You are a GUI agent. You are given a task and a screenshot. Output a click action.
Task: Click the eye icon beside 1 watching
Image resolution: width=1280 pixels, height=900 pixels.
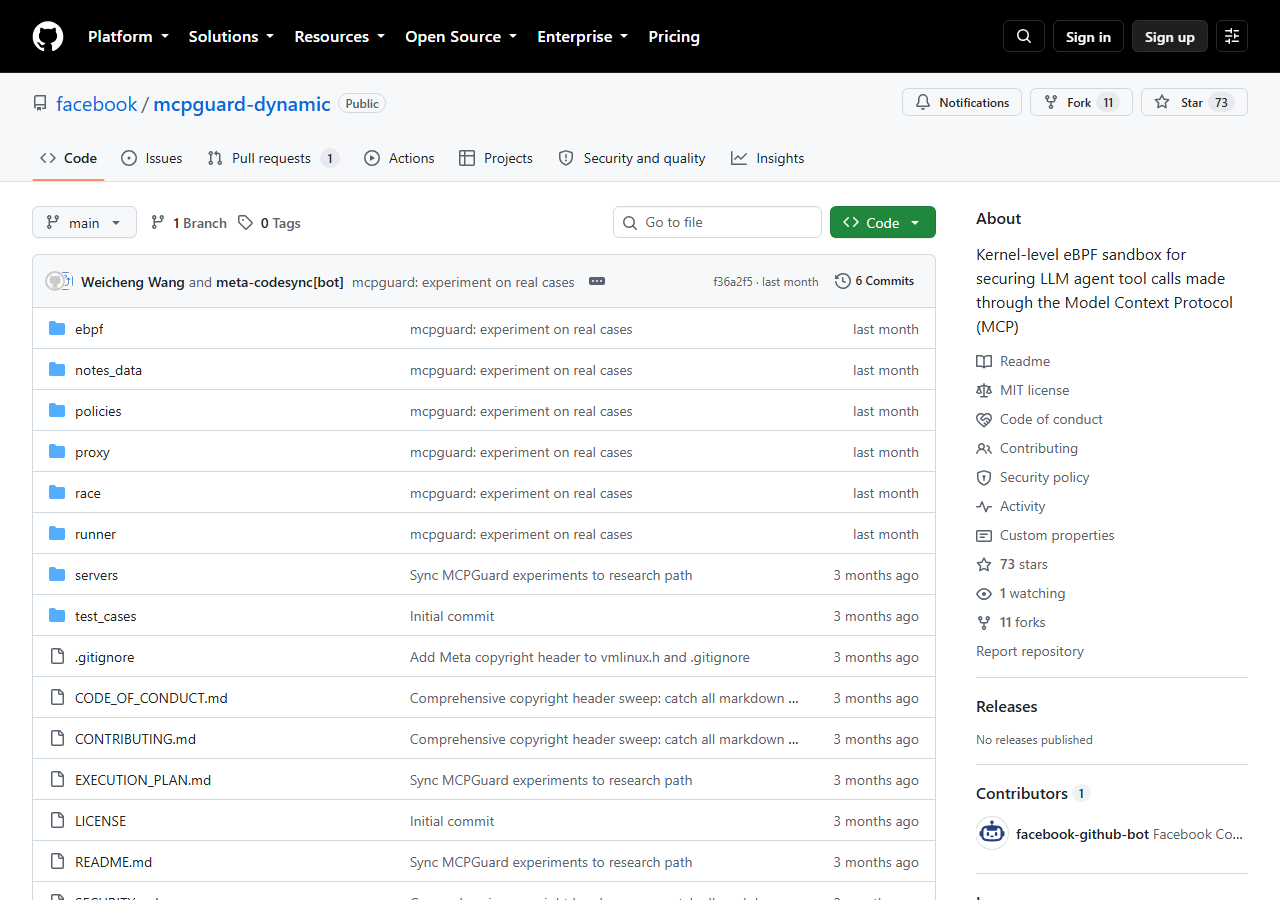984,593
